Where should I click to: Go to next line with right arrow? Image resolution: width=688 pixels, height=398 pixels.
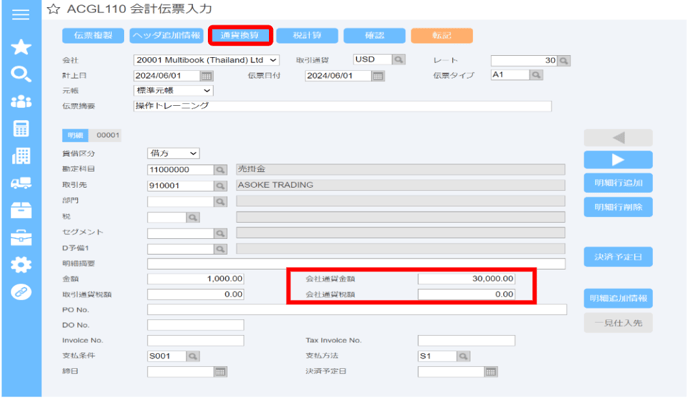[x=618, y=160]
